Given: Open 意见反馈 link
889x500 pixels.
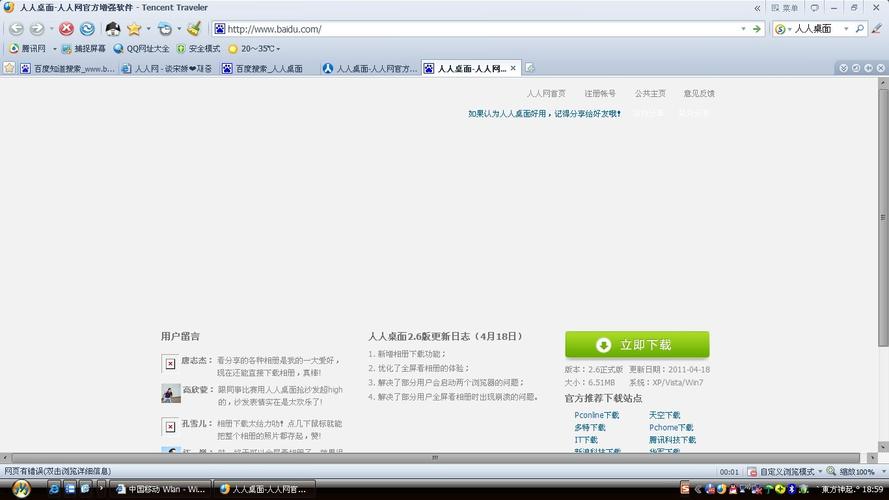Looking at the screenshot, I should click(699, 94).
